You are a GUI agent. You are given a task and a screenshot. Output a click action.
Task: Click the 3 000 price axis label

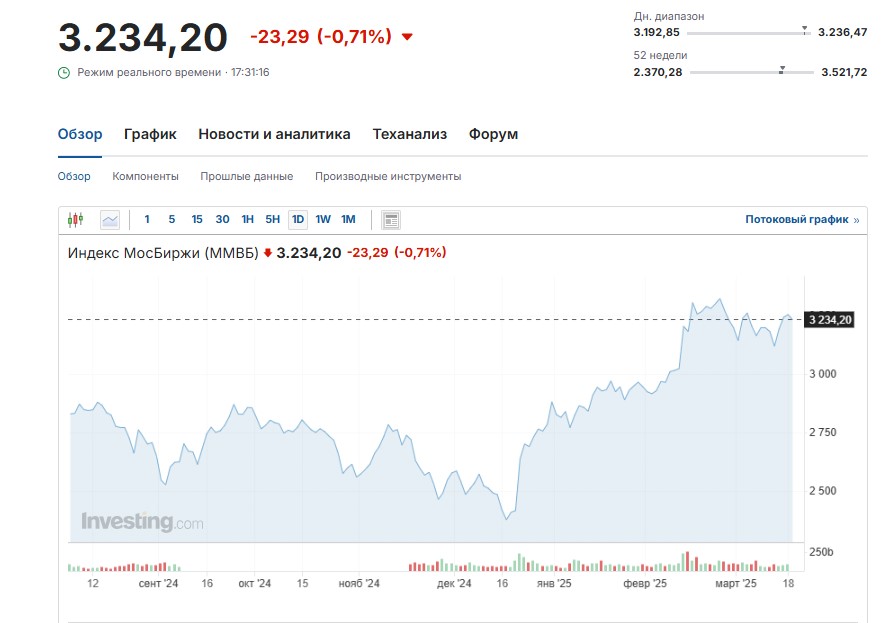823,374
